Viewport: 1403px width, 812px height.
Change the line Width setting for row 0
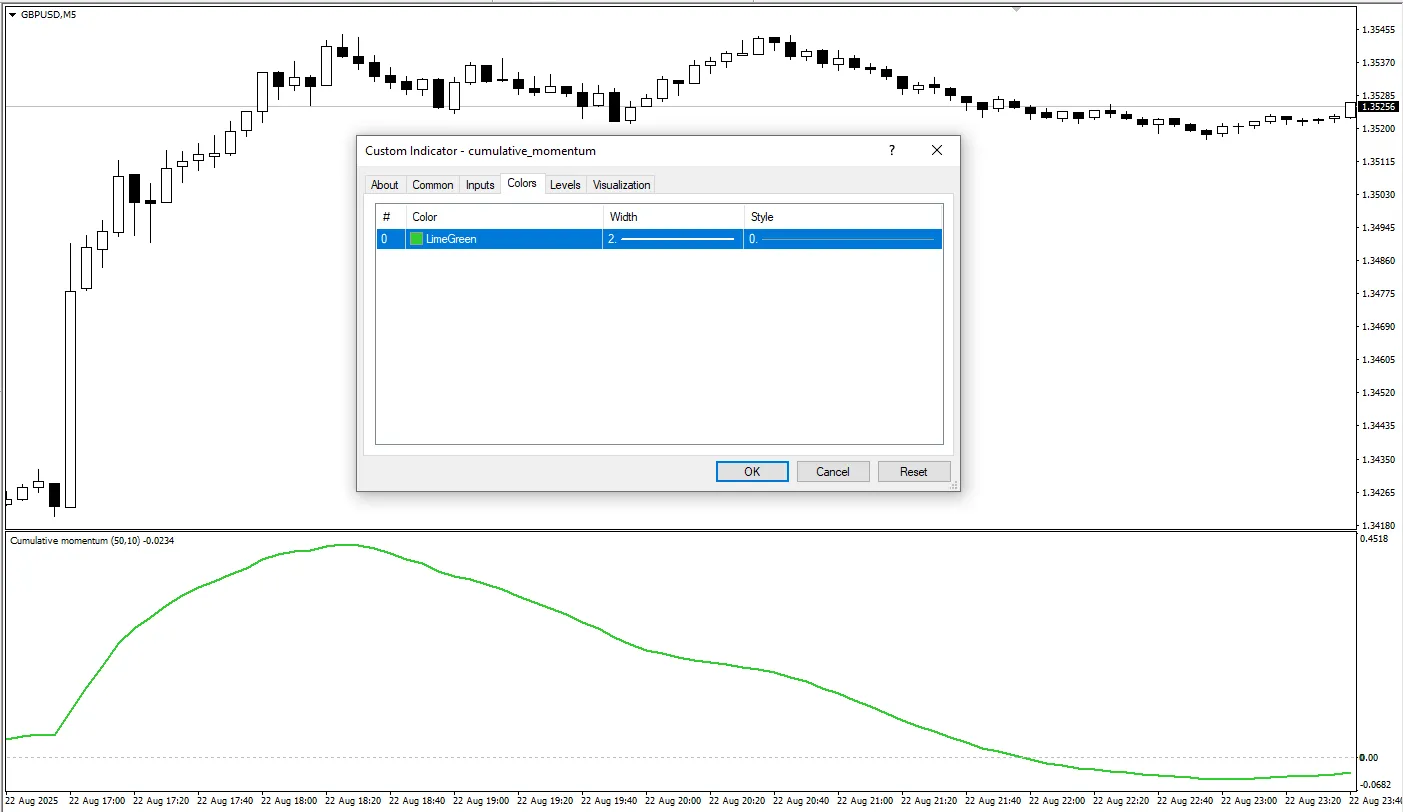click(670, 238)
